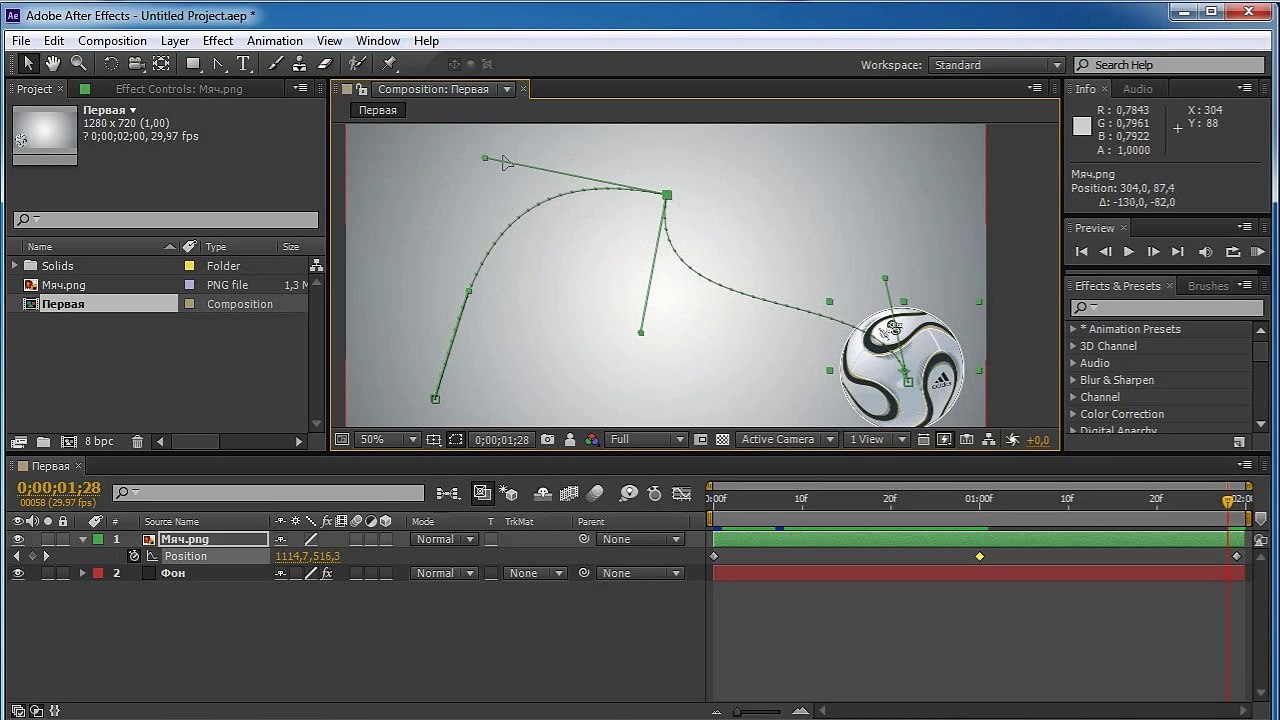Open Composition Mini-Flowchart in timeline
The image size is (1280, 720).
(x=448, y=493)
